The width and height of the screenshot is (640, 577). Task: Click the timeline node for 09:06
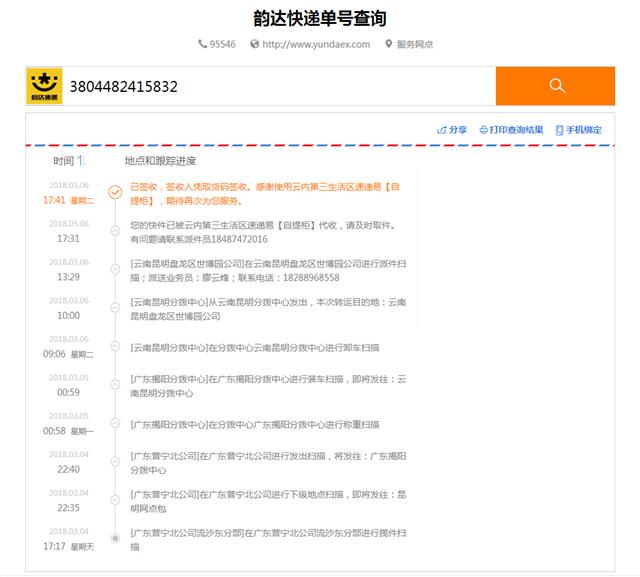pos(116,346)
